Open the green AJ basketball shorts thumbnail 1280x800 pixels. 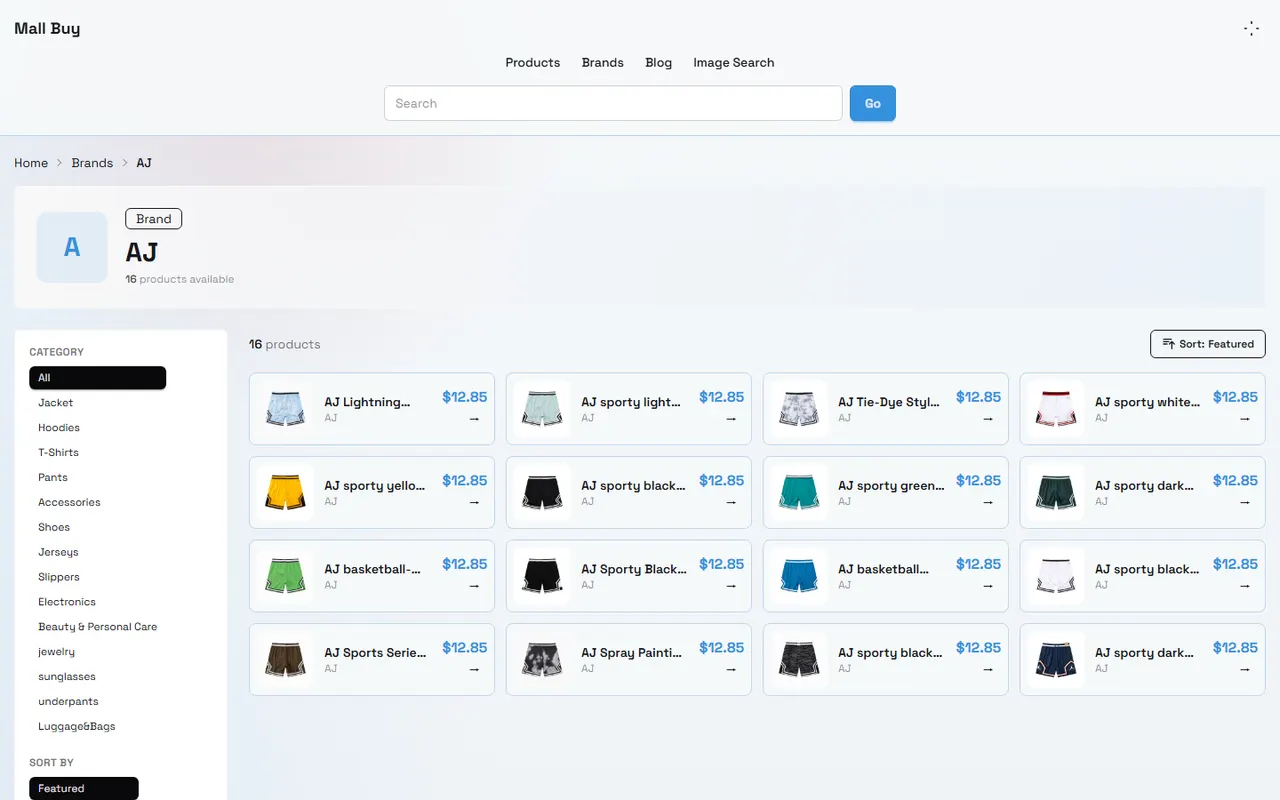[285, 576]
